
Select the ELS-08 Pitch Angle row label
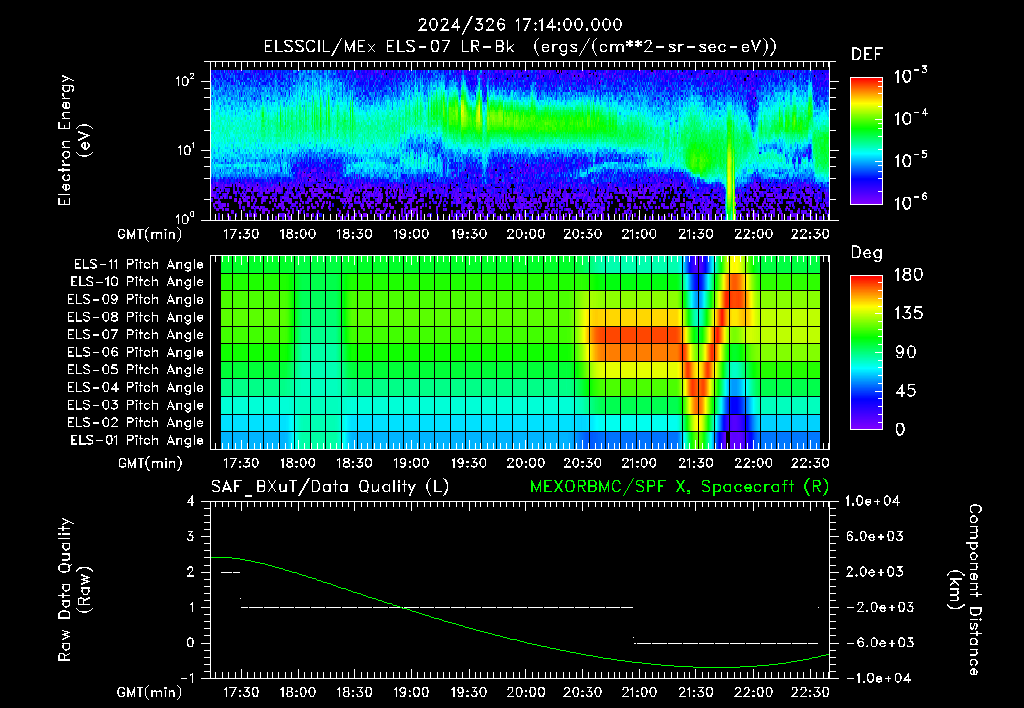click(136, 317)
